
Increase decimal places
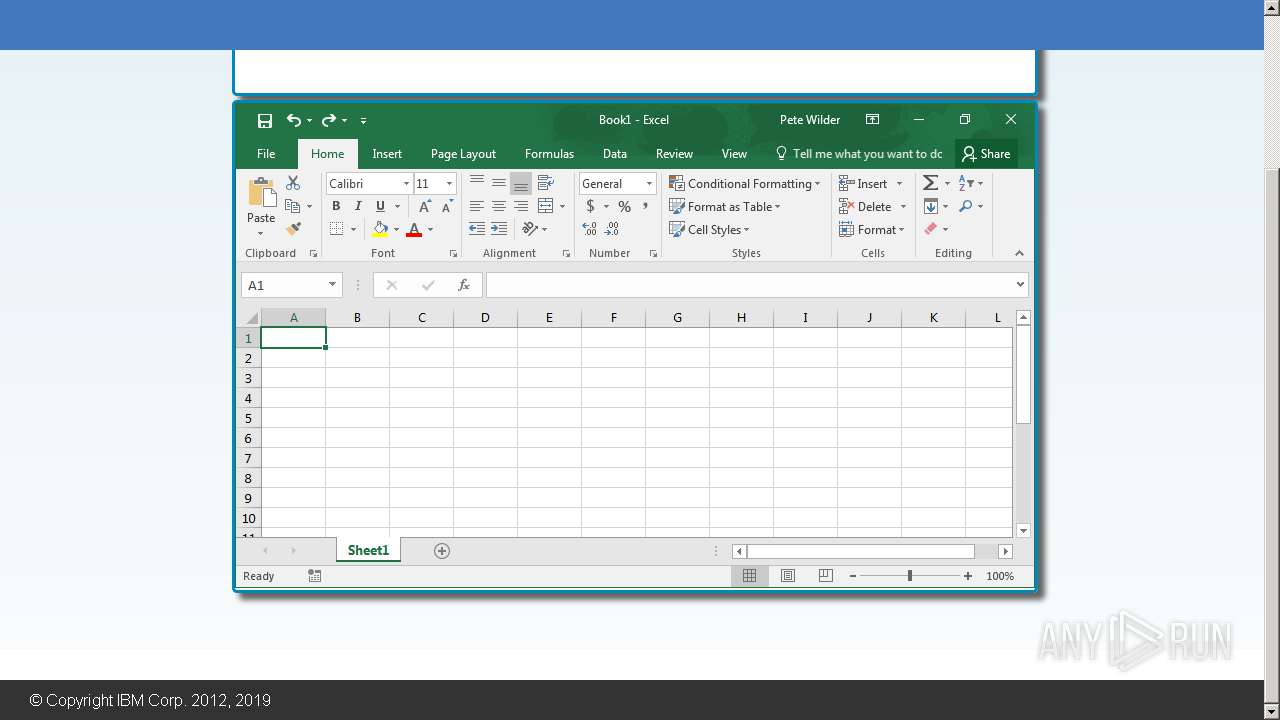tap(590, 229)
